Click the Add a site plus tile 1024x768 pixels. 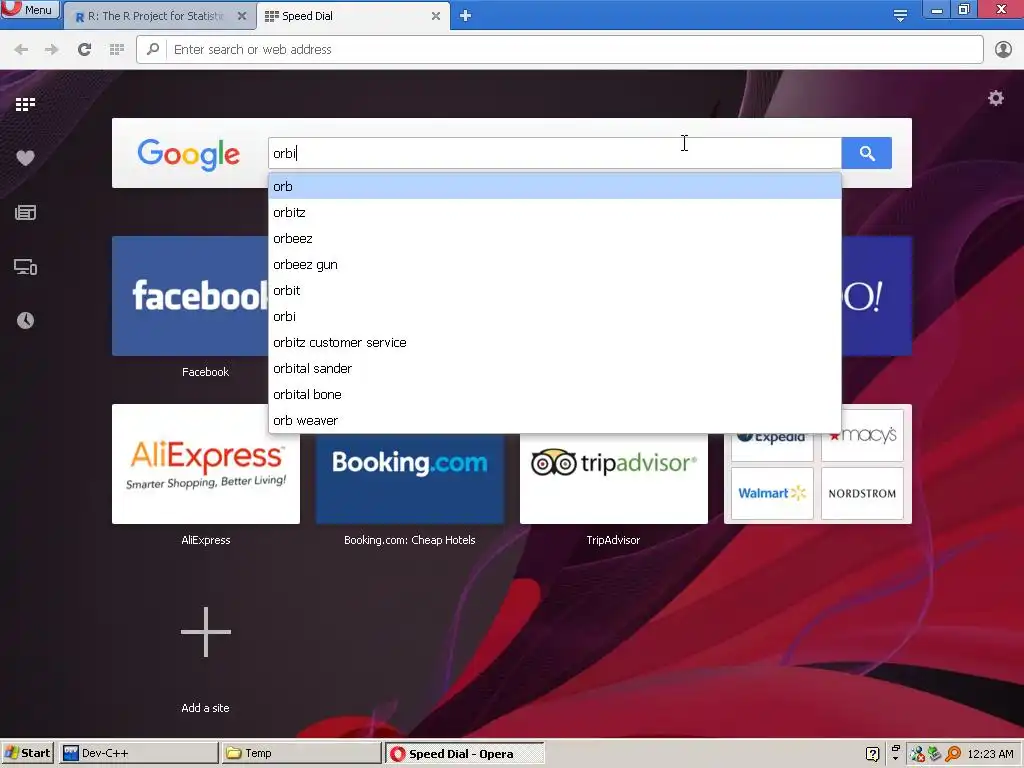pyautogui.click(x=206, y=632)
